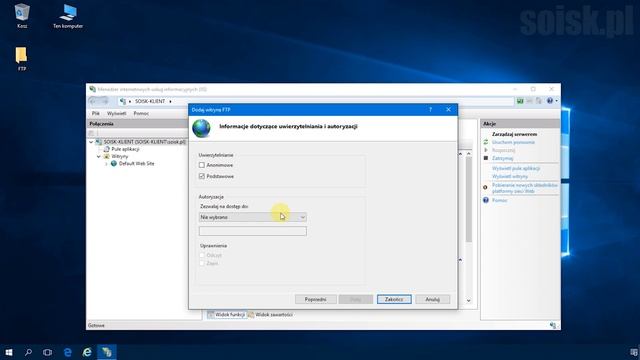Viewport: 640px width, 360px height.
Task: Collapse the SOISK-KLIENT server tree node
Action: (x=91, y=142)
